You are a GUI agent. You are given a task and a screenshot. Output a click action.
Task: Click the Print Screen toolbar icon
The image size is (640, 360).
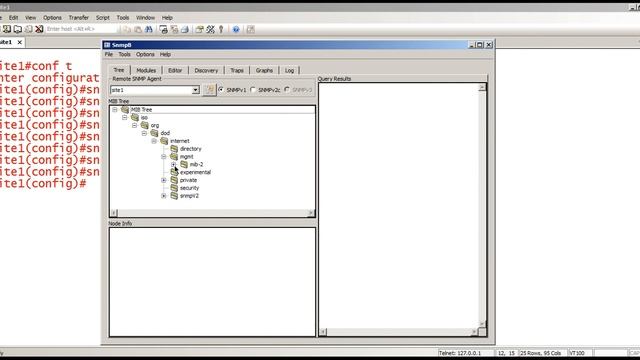164,29
